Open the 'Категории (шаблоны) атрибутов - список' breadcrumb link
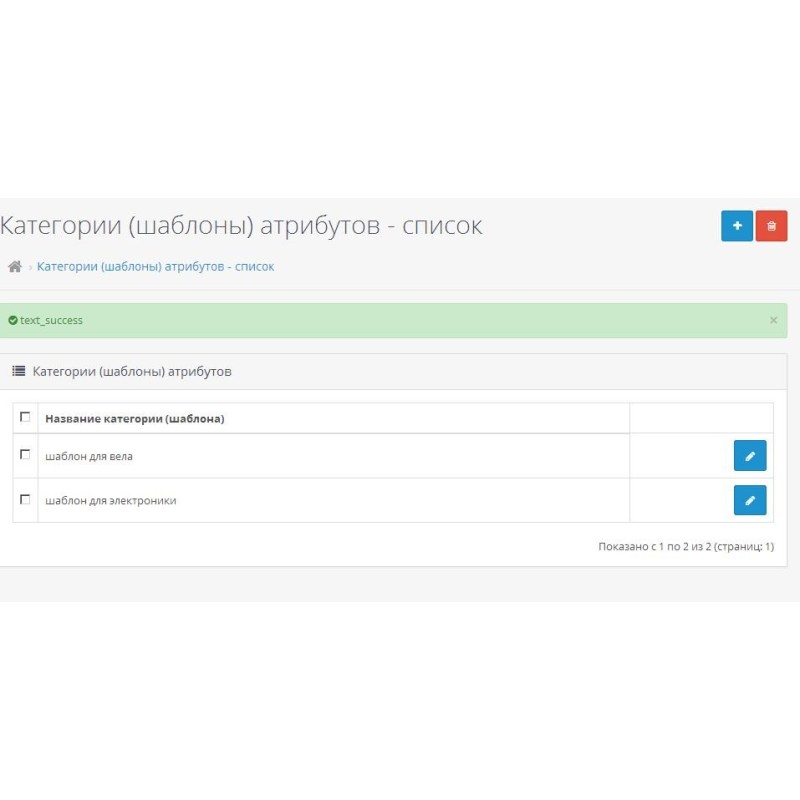The height and width of the screenshot is (800, 800). coord(155,267)
